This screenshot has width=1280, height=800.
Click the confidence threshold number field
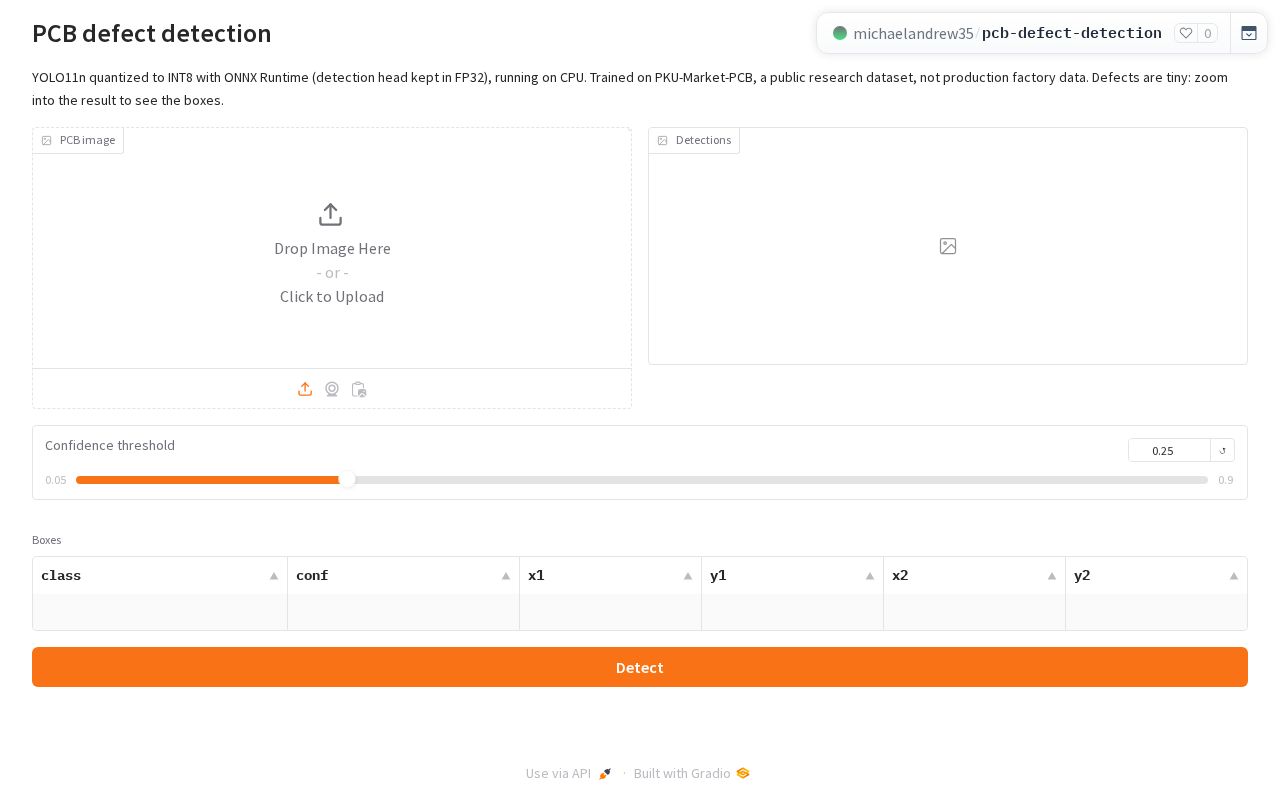pyautogui.click(x=1169, y=450)
